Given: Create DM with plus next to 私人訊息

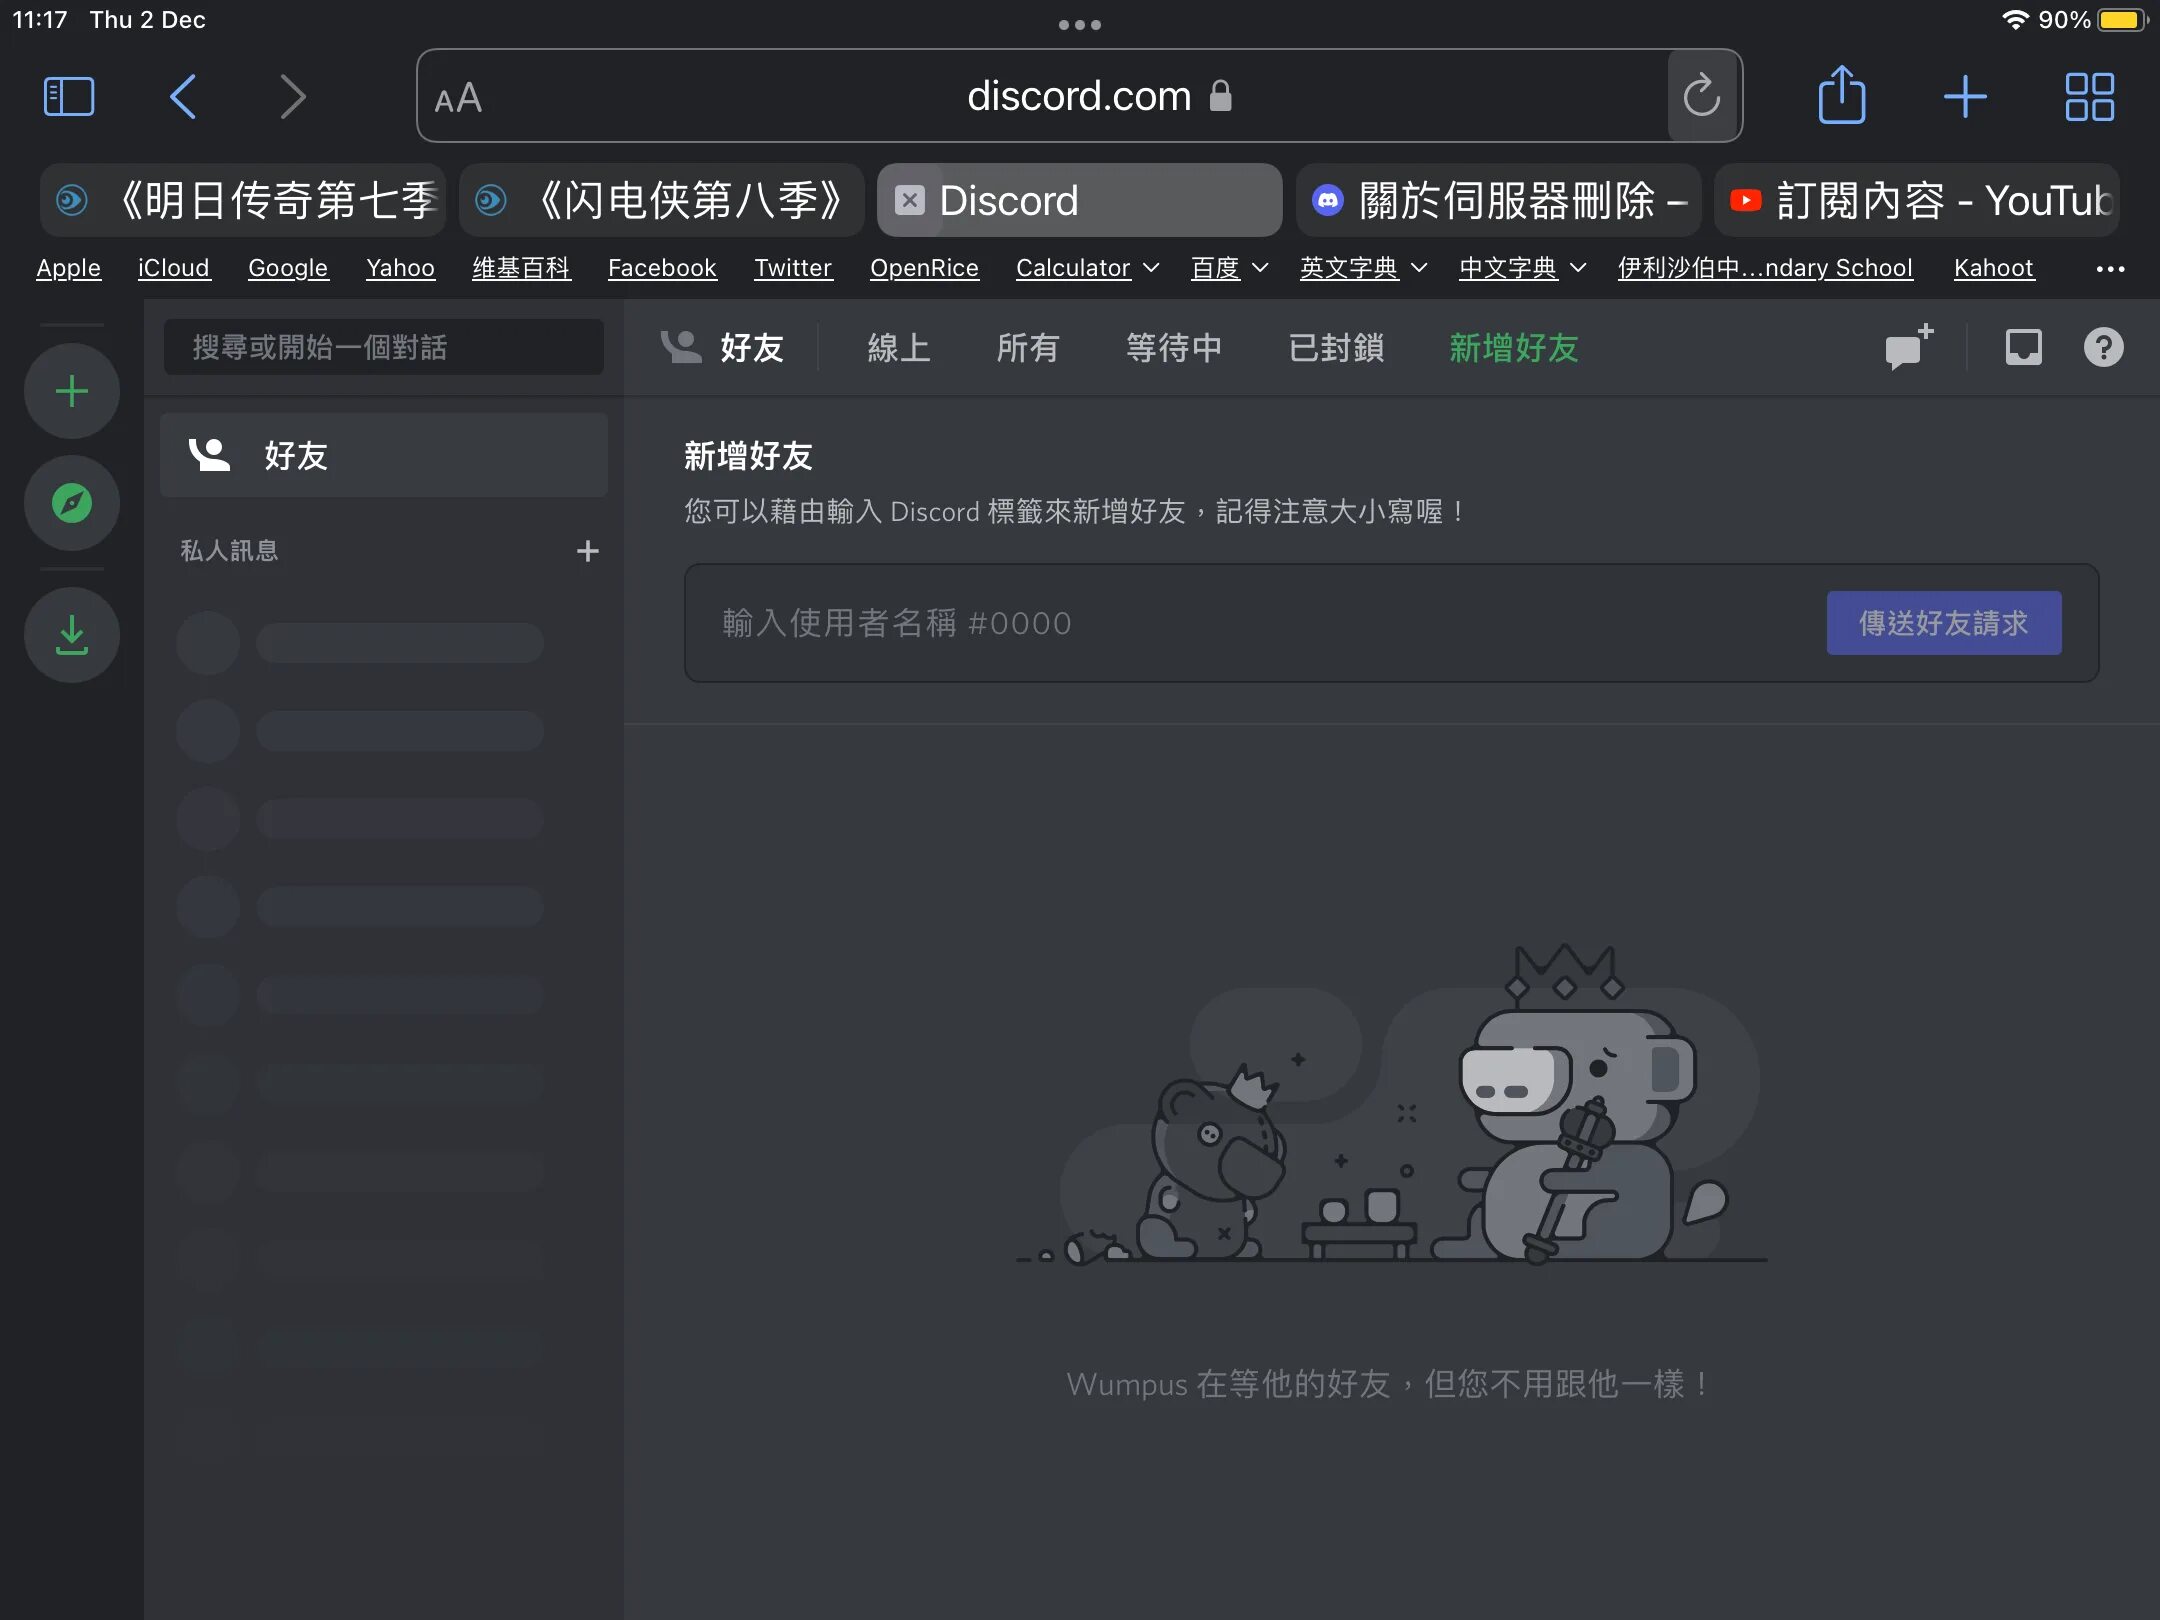Looking at the screenshot, I should click(587, 551).
